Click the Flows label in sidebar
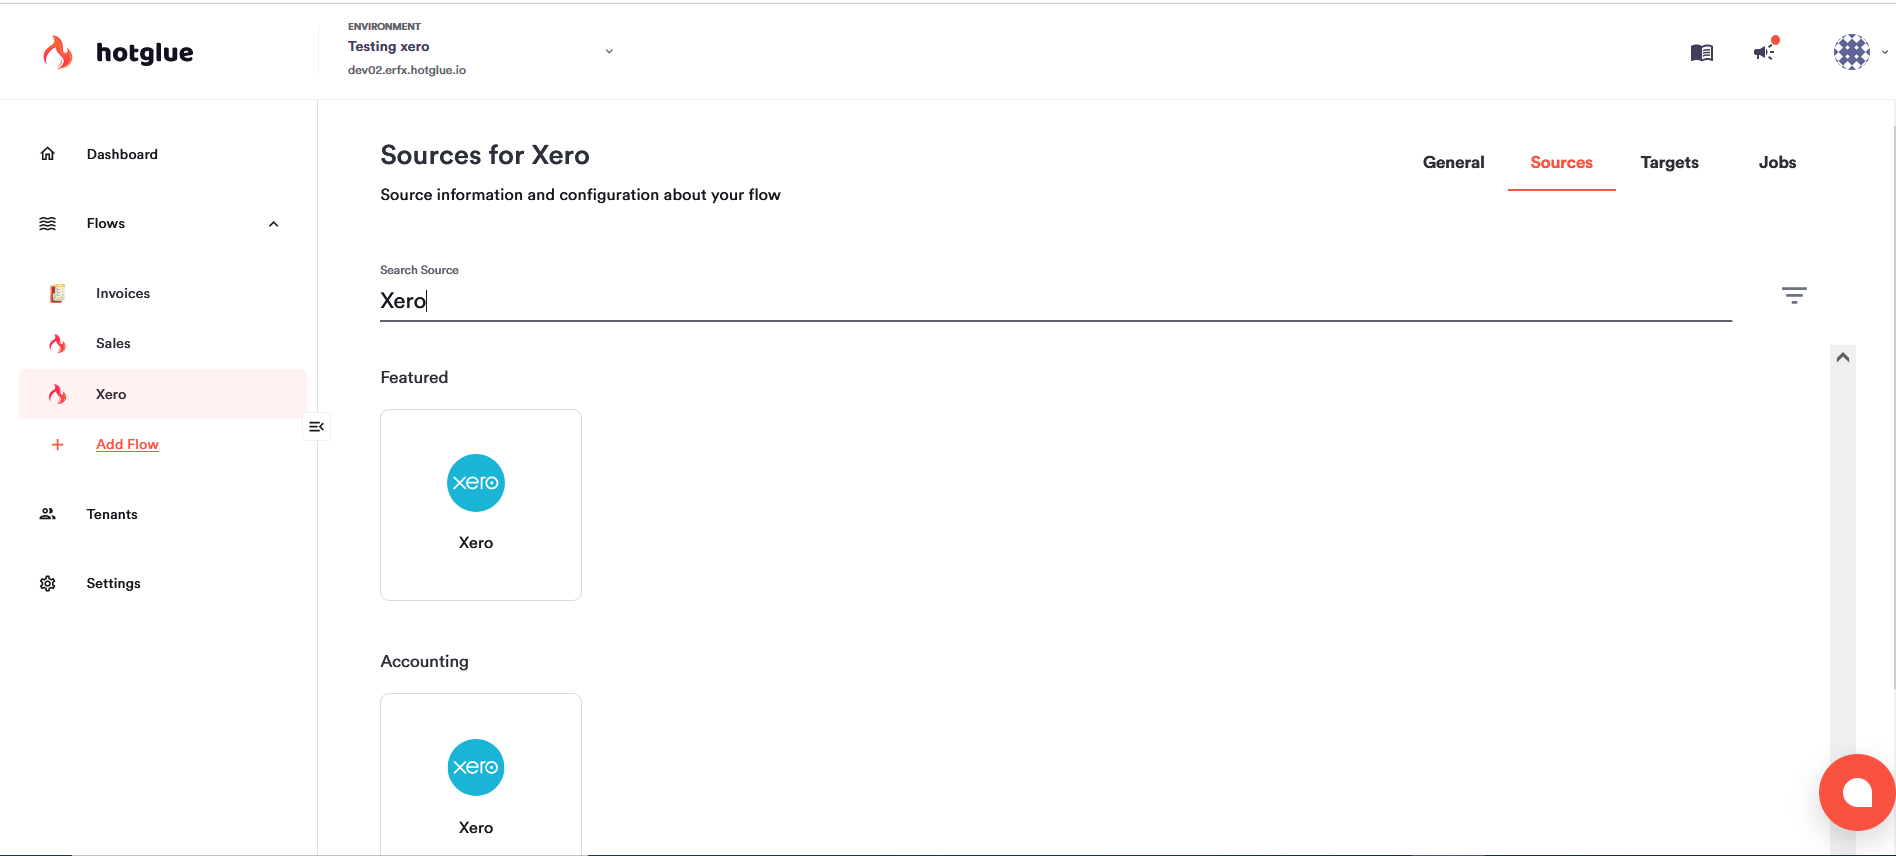The height and width of the screenshot is (856, 1896). [x=106, y=223]
